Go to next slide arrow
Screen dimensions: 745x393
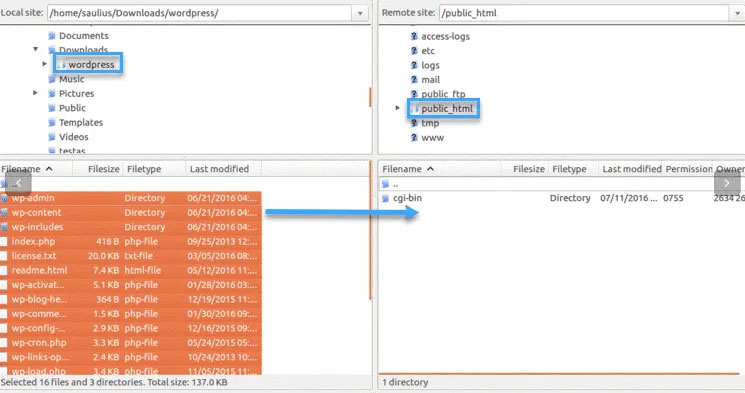point(727,183)
